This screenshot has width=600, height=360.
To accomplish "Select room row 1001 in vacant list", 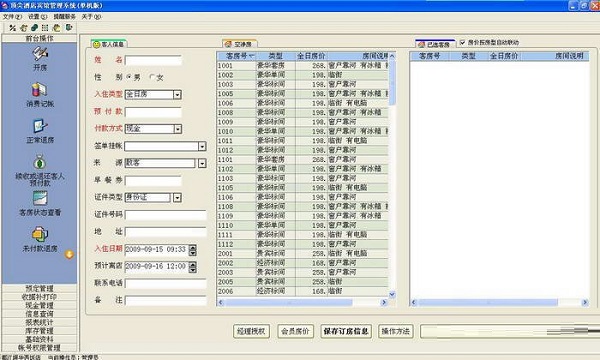I will point(302,65).
